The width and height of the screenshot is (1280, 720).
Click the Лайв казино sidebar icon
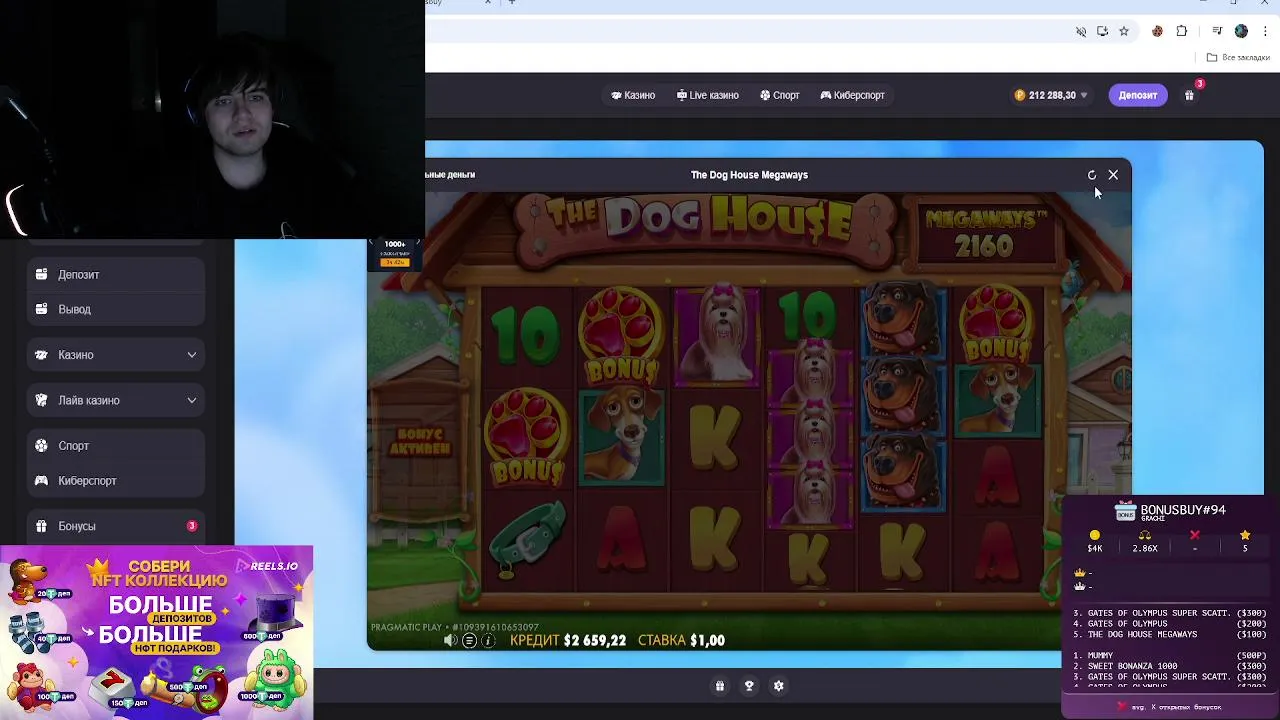pos(41,400)
